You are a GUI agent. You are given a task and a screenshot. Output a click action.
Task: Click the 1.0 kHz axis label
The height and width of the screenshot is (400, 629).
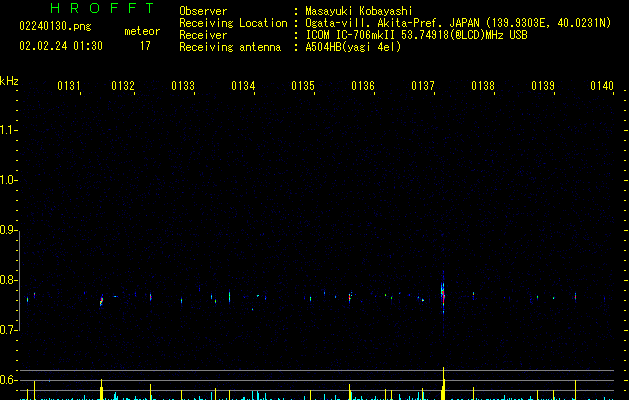click(x=9, y=180)
